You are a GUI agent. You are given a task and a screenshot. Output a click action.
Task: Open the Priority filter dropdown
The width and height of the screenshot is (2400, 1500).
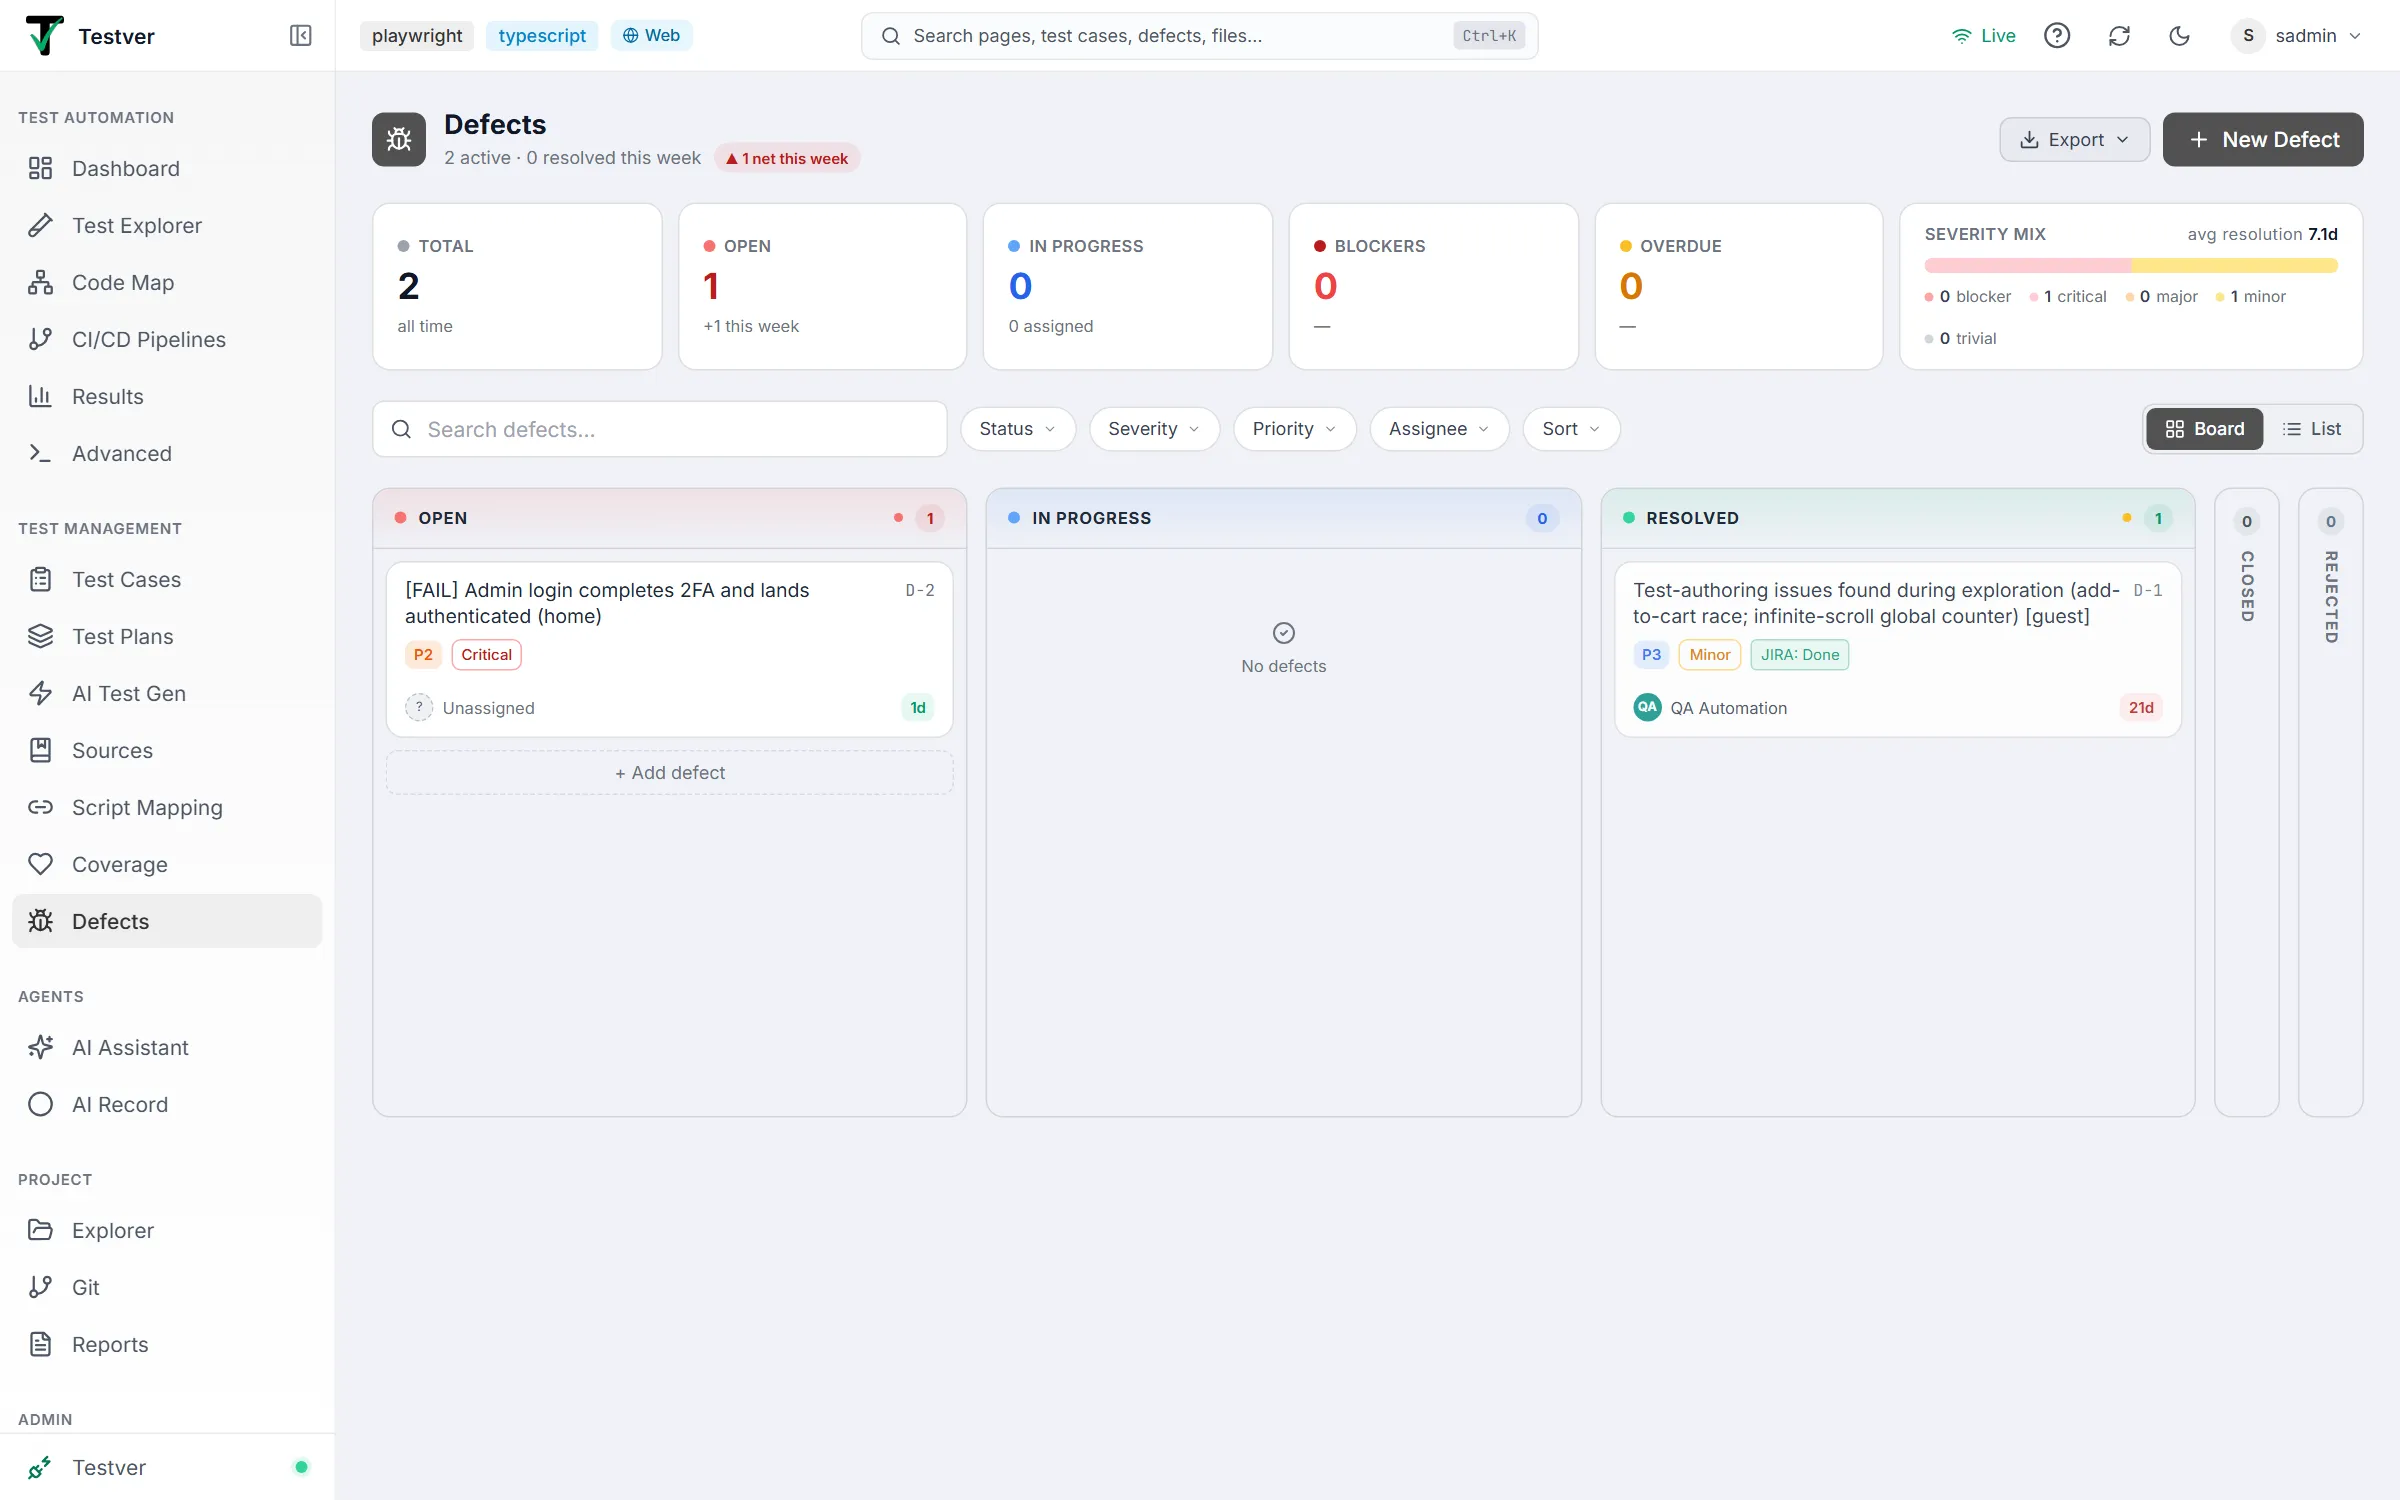(1294, 429)
